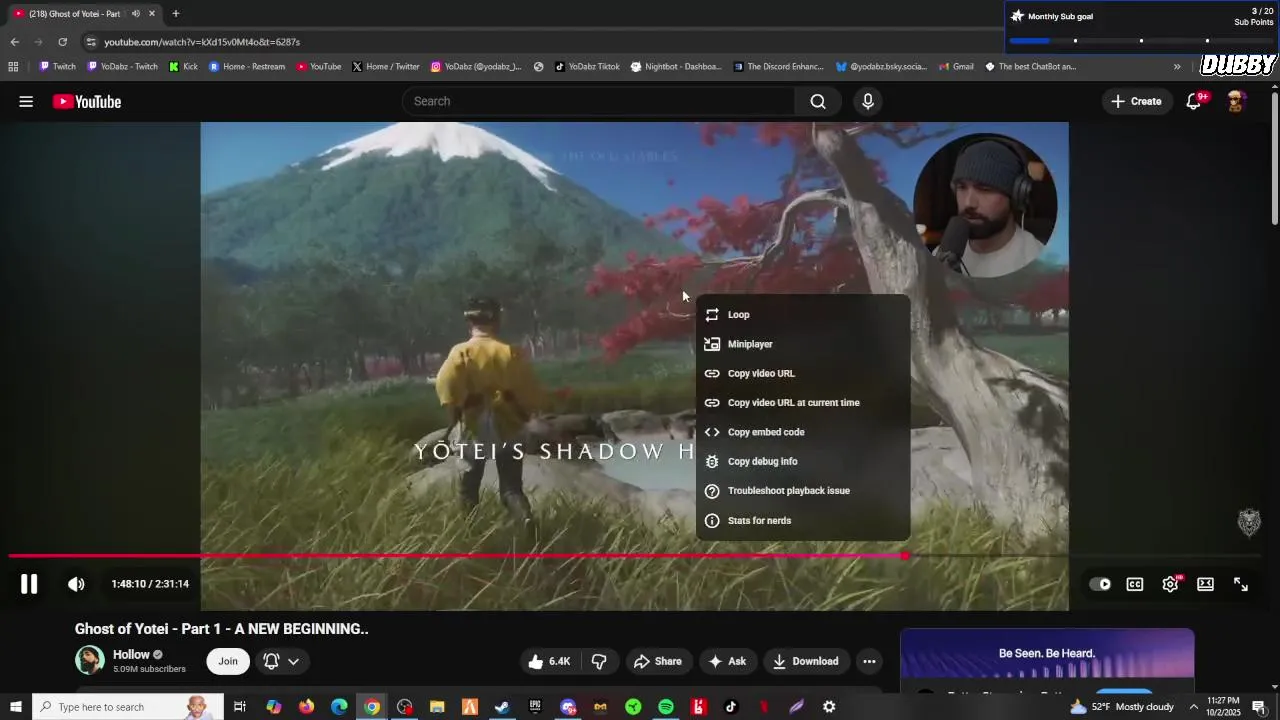1280x720 pixels.
Task: Seek on the red video progress bar
Action: tap(455, 556)
